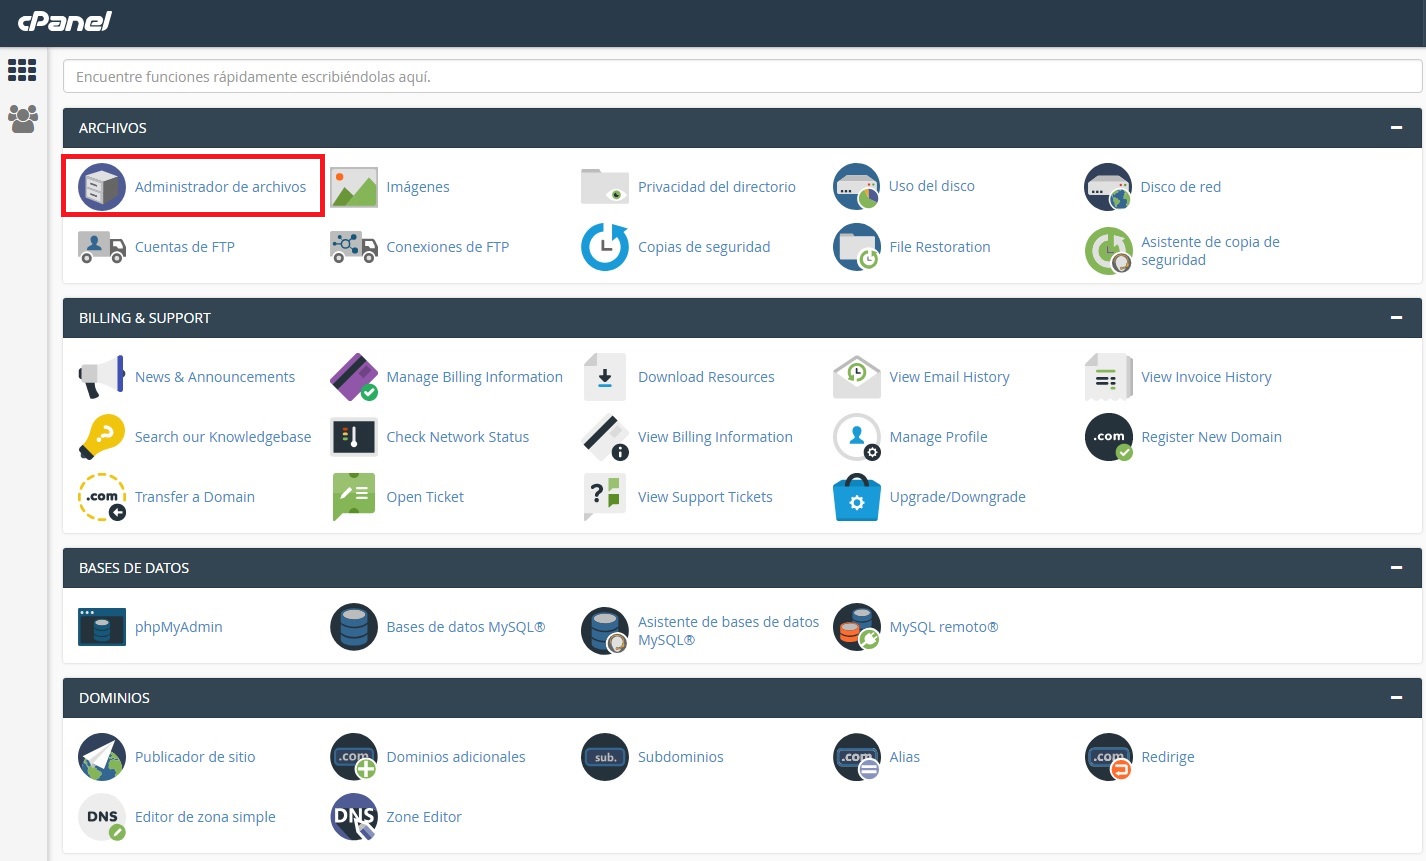
Task: Collapse the DOMINIOS section
Action: tap(1396, 698)
